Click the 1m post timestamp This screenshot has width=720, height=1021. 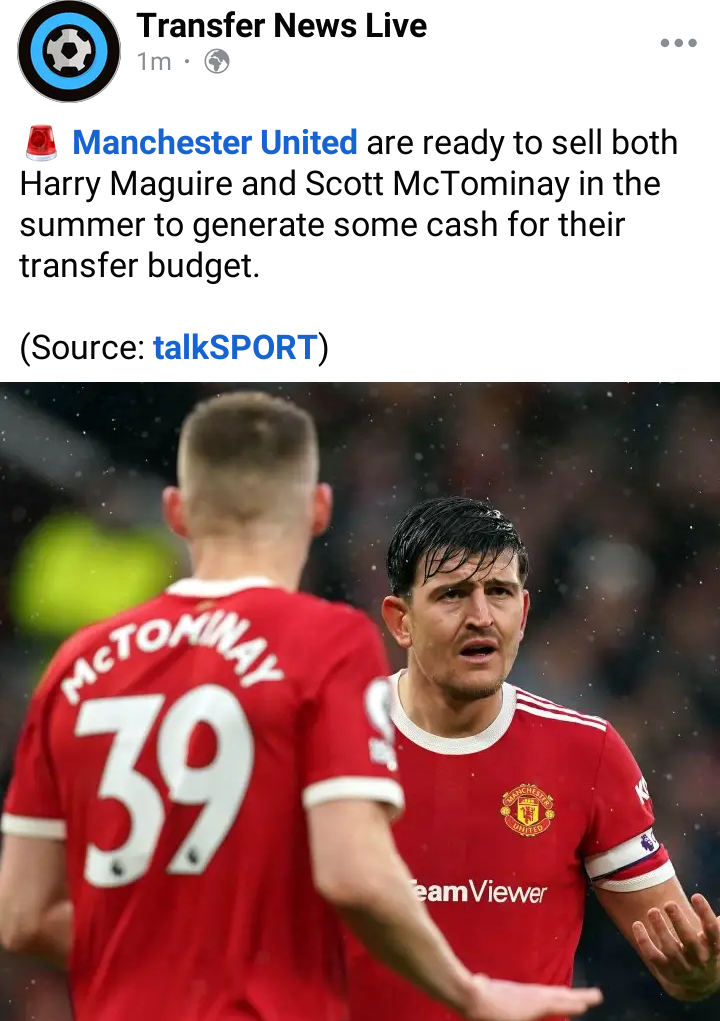154,62
